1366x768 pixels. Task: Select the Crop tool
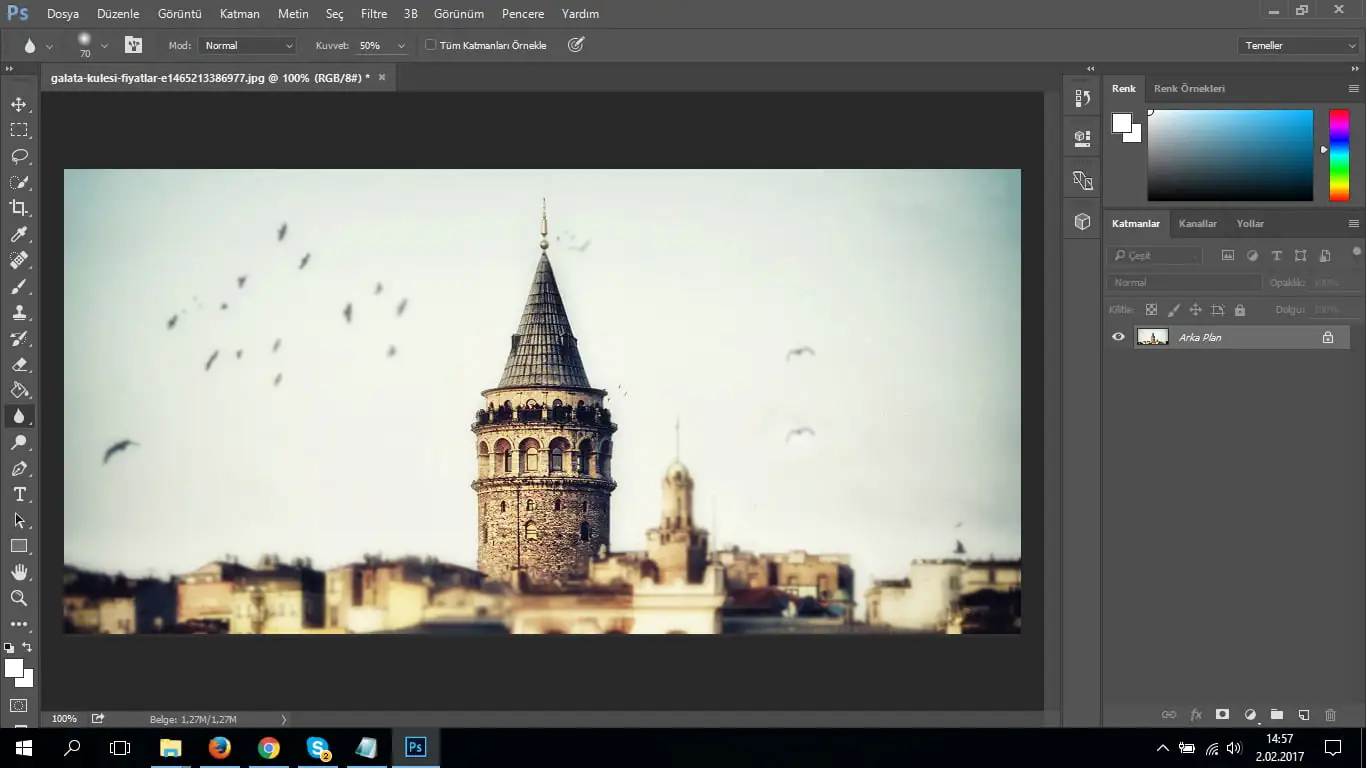click(x=19, y=207)
